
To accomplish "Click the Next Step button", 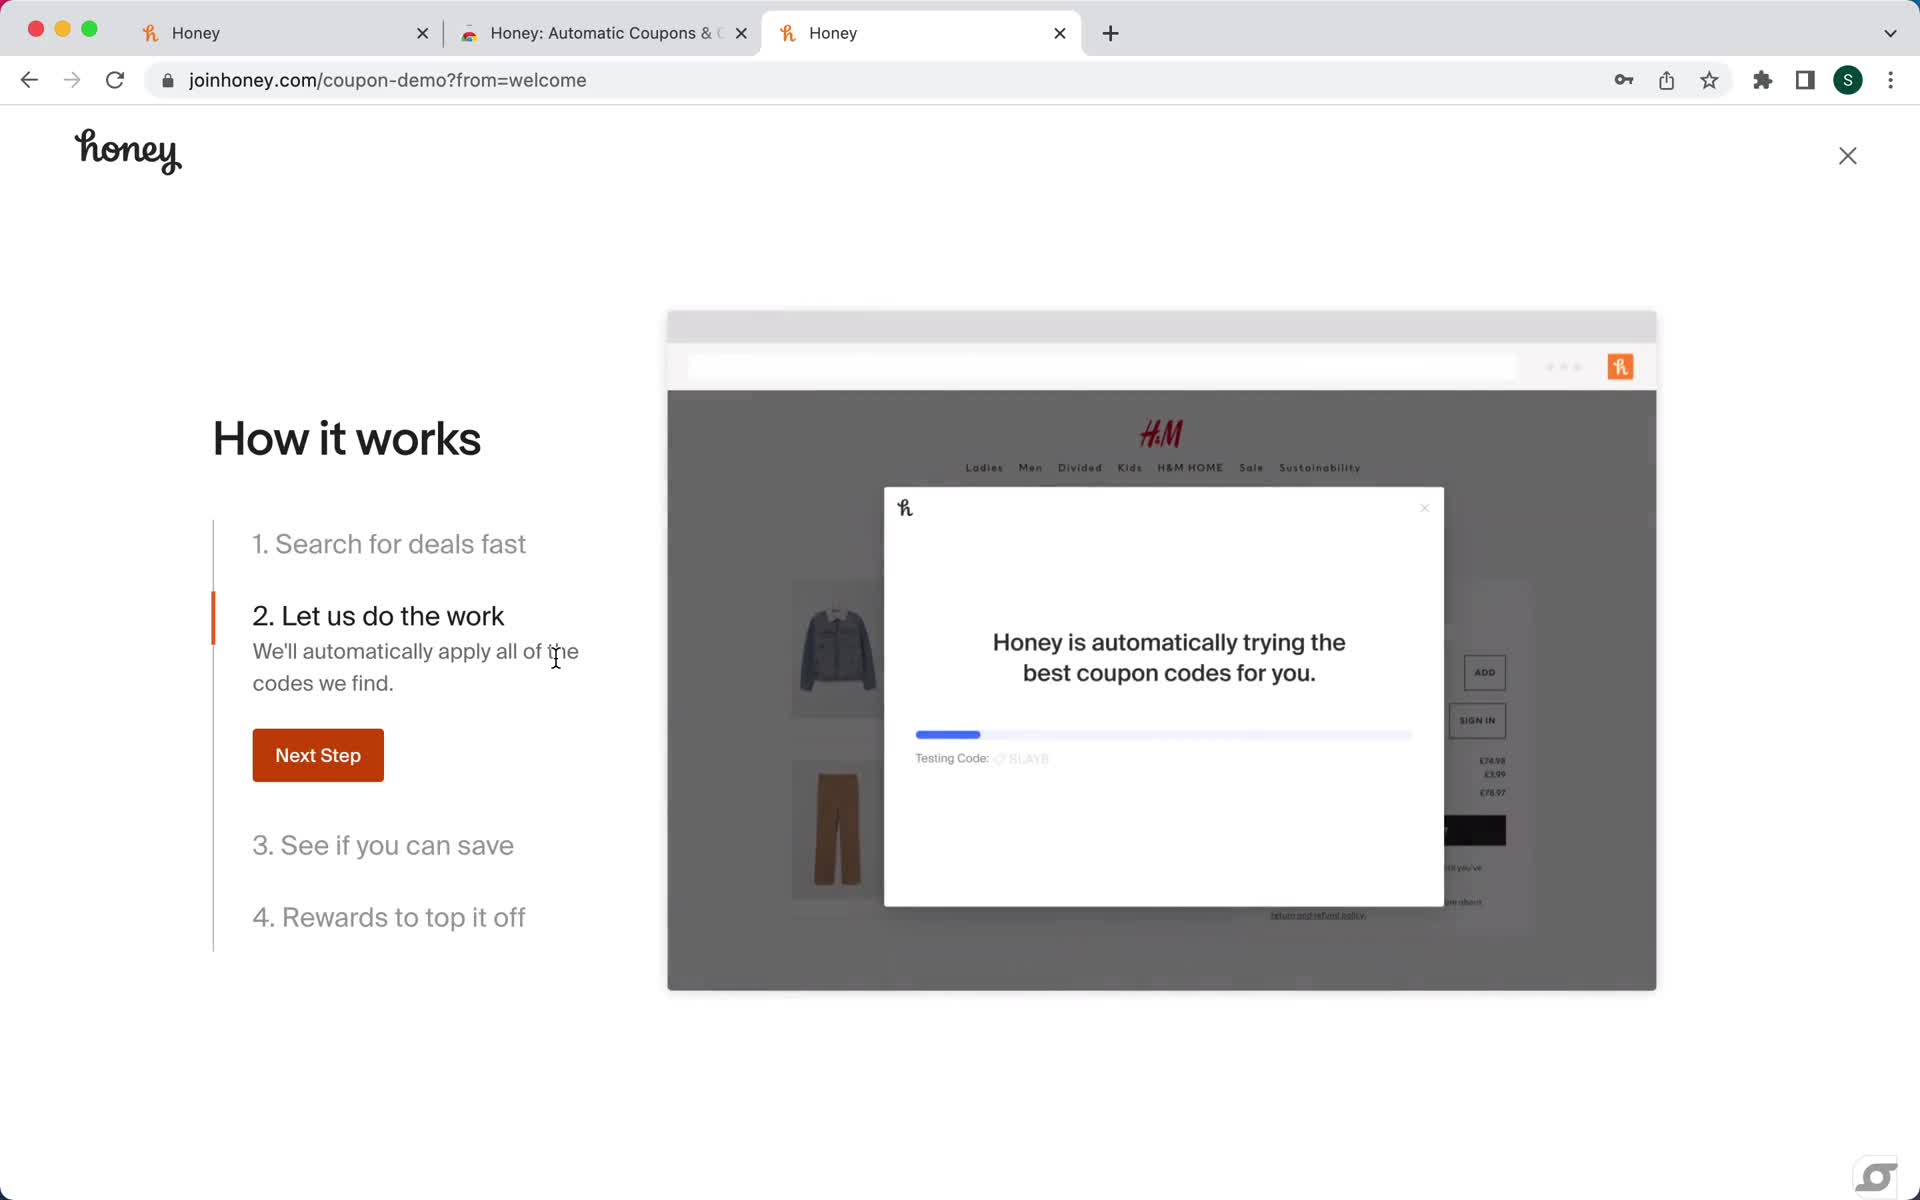I will [317, 755].
